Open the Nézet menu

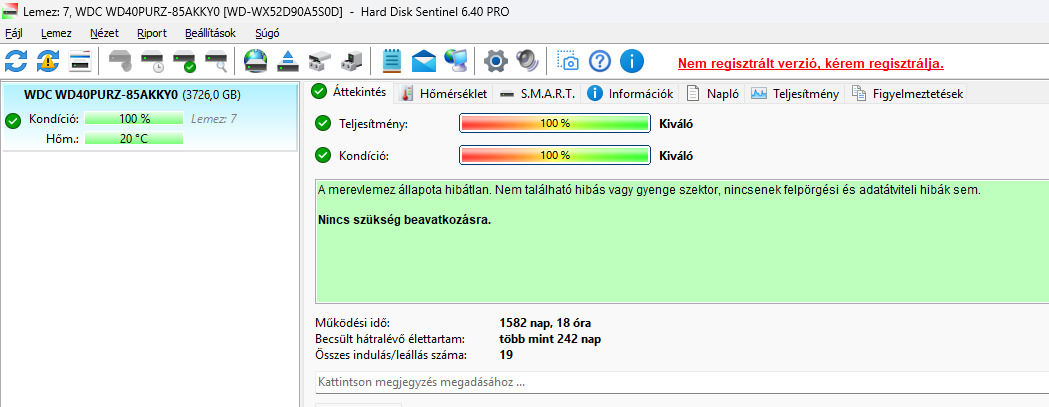point(104,33)
